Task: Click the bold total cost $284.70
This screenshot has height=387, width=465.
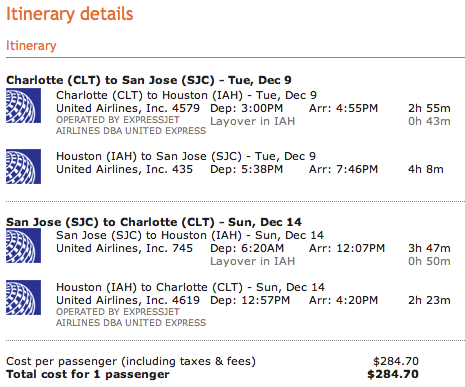Action: point(393,374)
